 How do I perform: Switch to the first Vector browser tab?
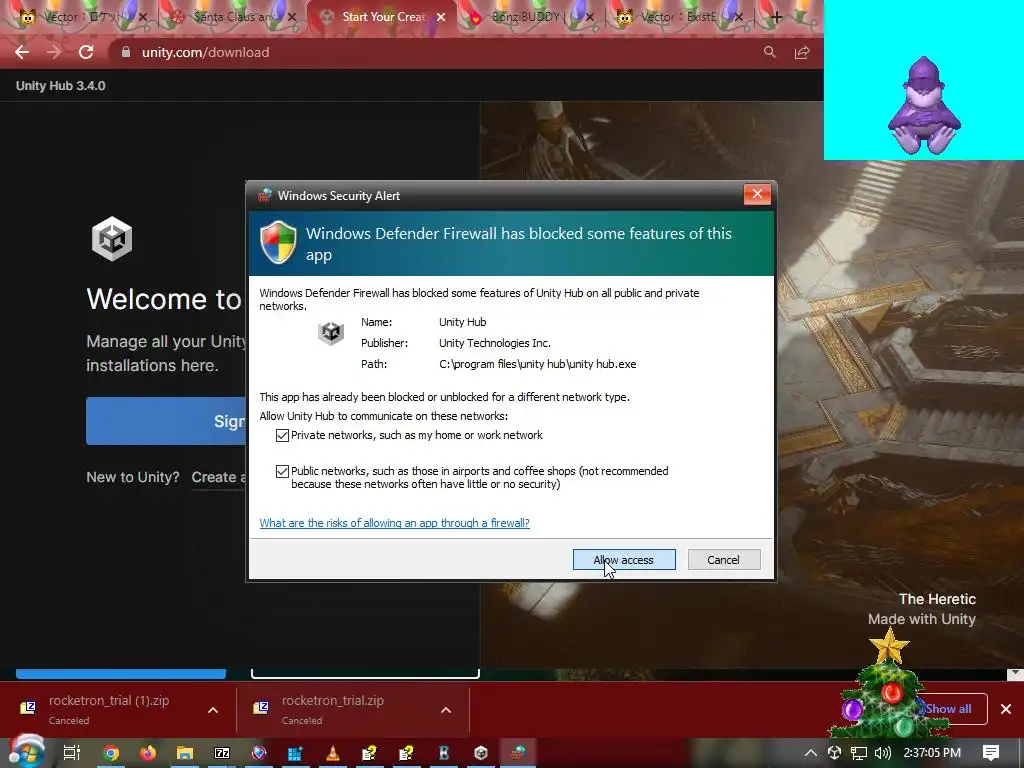click(80, 17)
